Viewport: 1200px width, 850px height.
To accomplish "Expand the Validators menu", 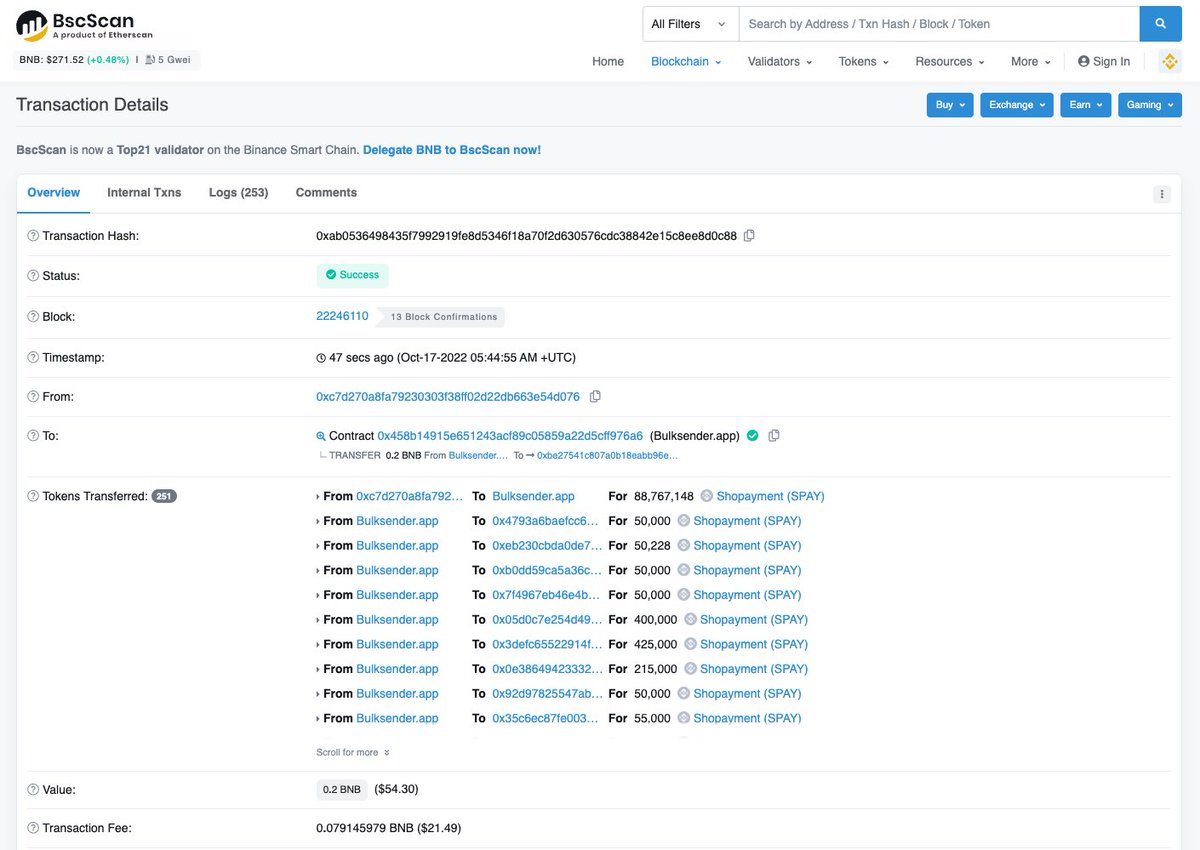I will [779, 62].
